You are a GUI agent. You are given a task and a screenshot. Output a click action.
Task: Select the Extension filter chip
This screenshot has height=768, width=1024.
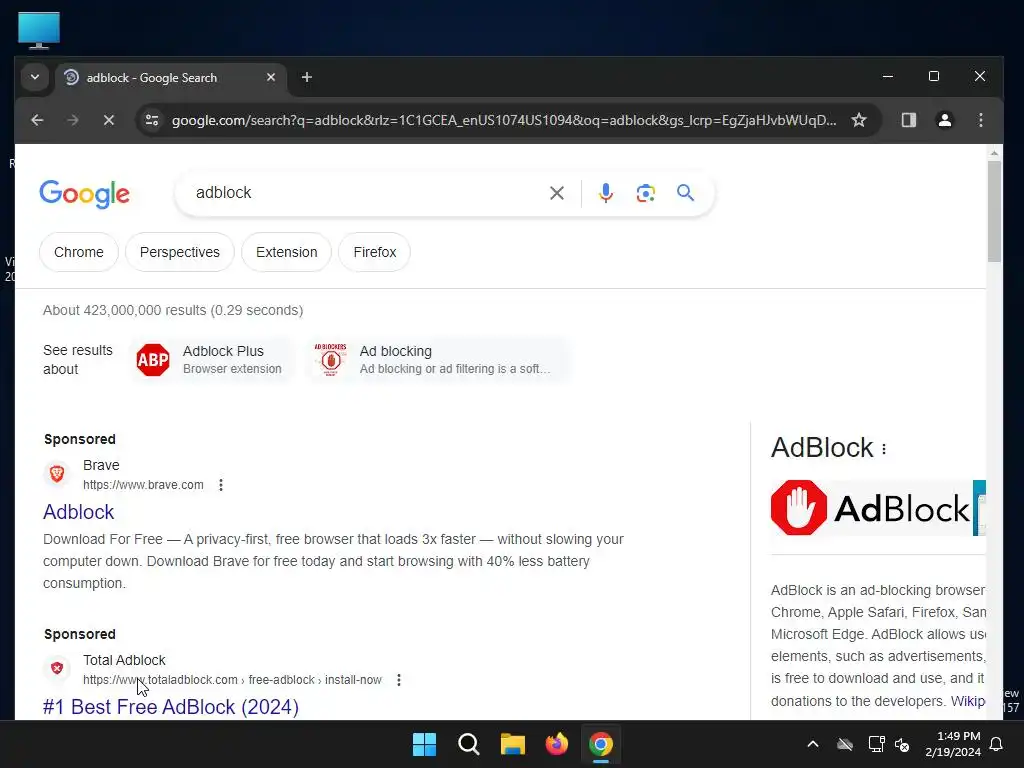coord(286,252)
